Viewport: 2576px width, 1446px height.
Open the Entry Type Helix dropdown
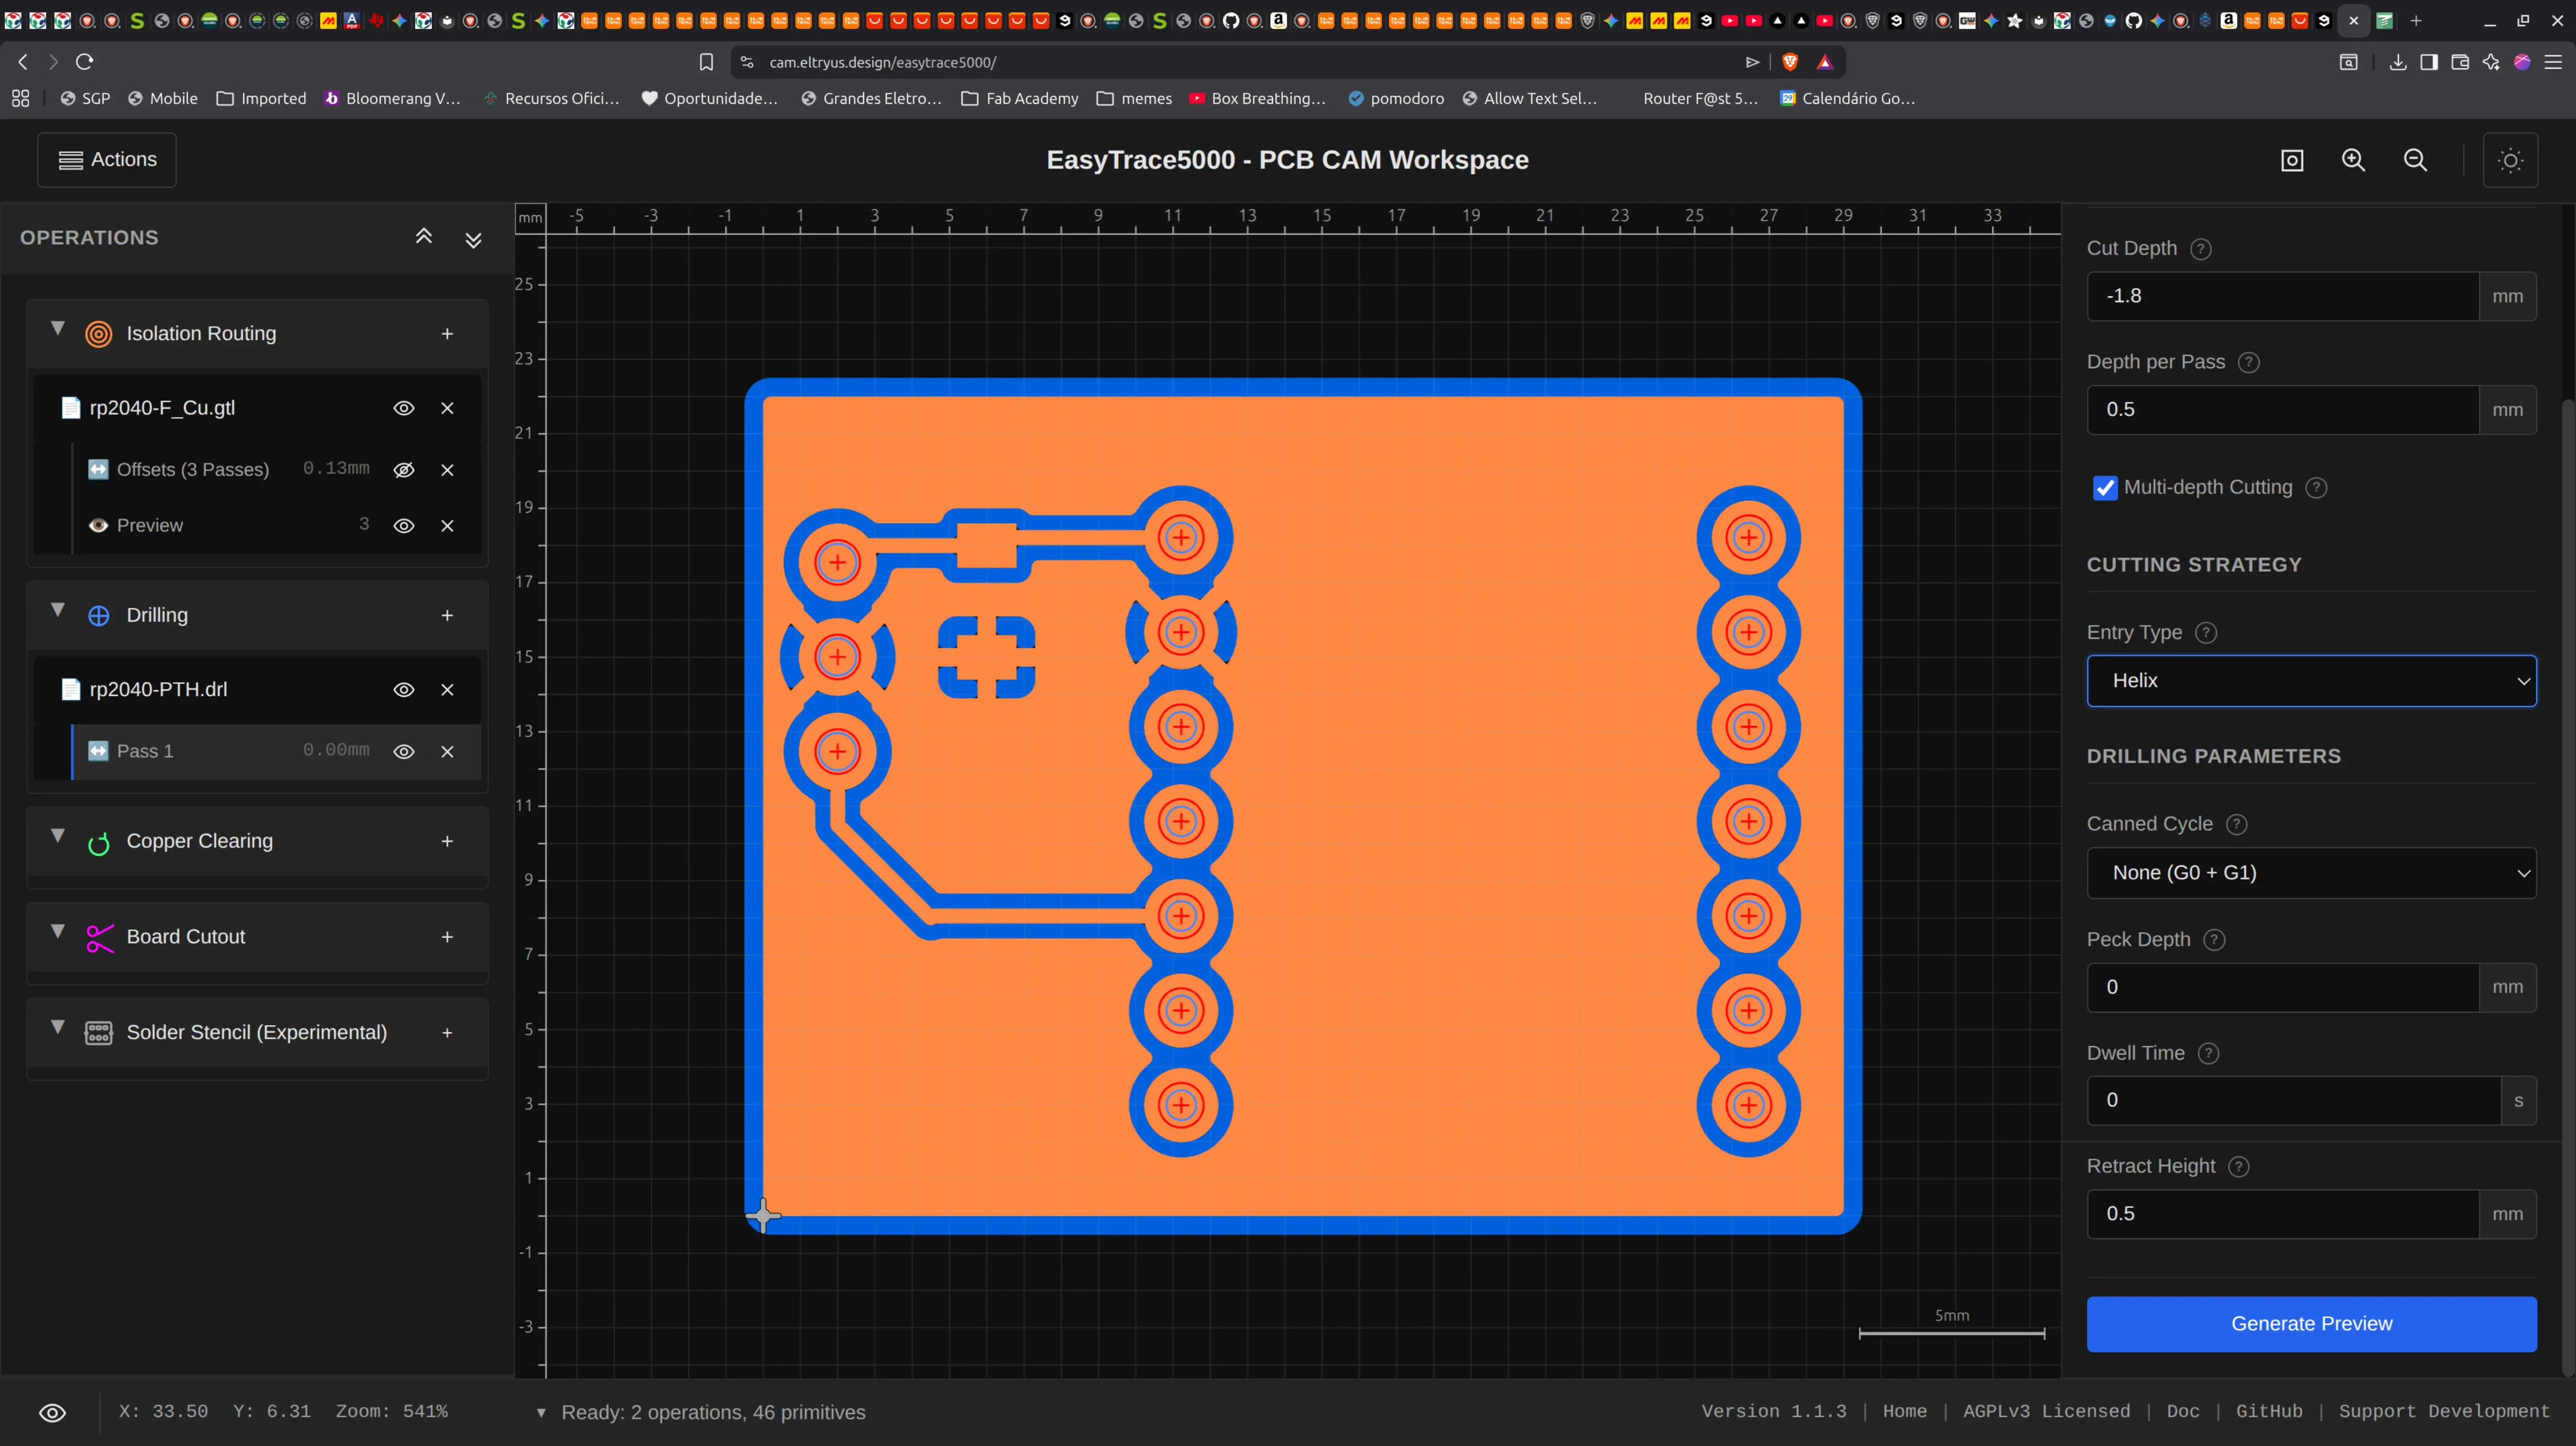click(x=2310, y=681)
